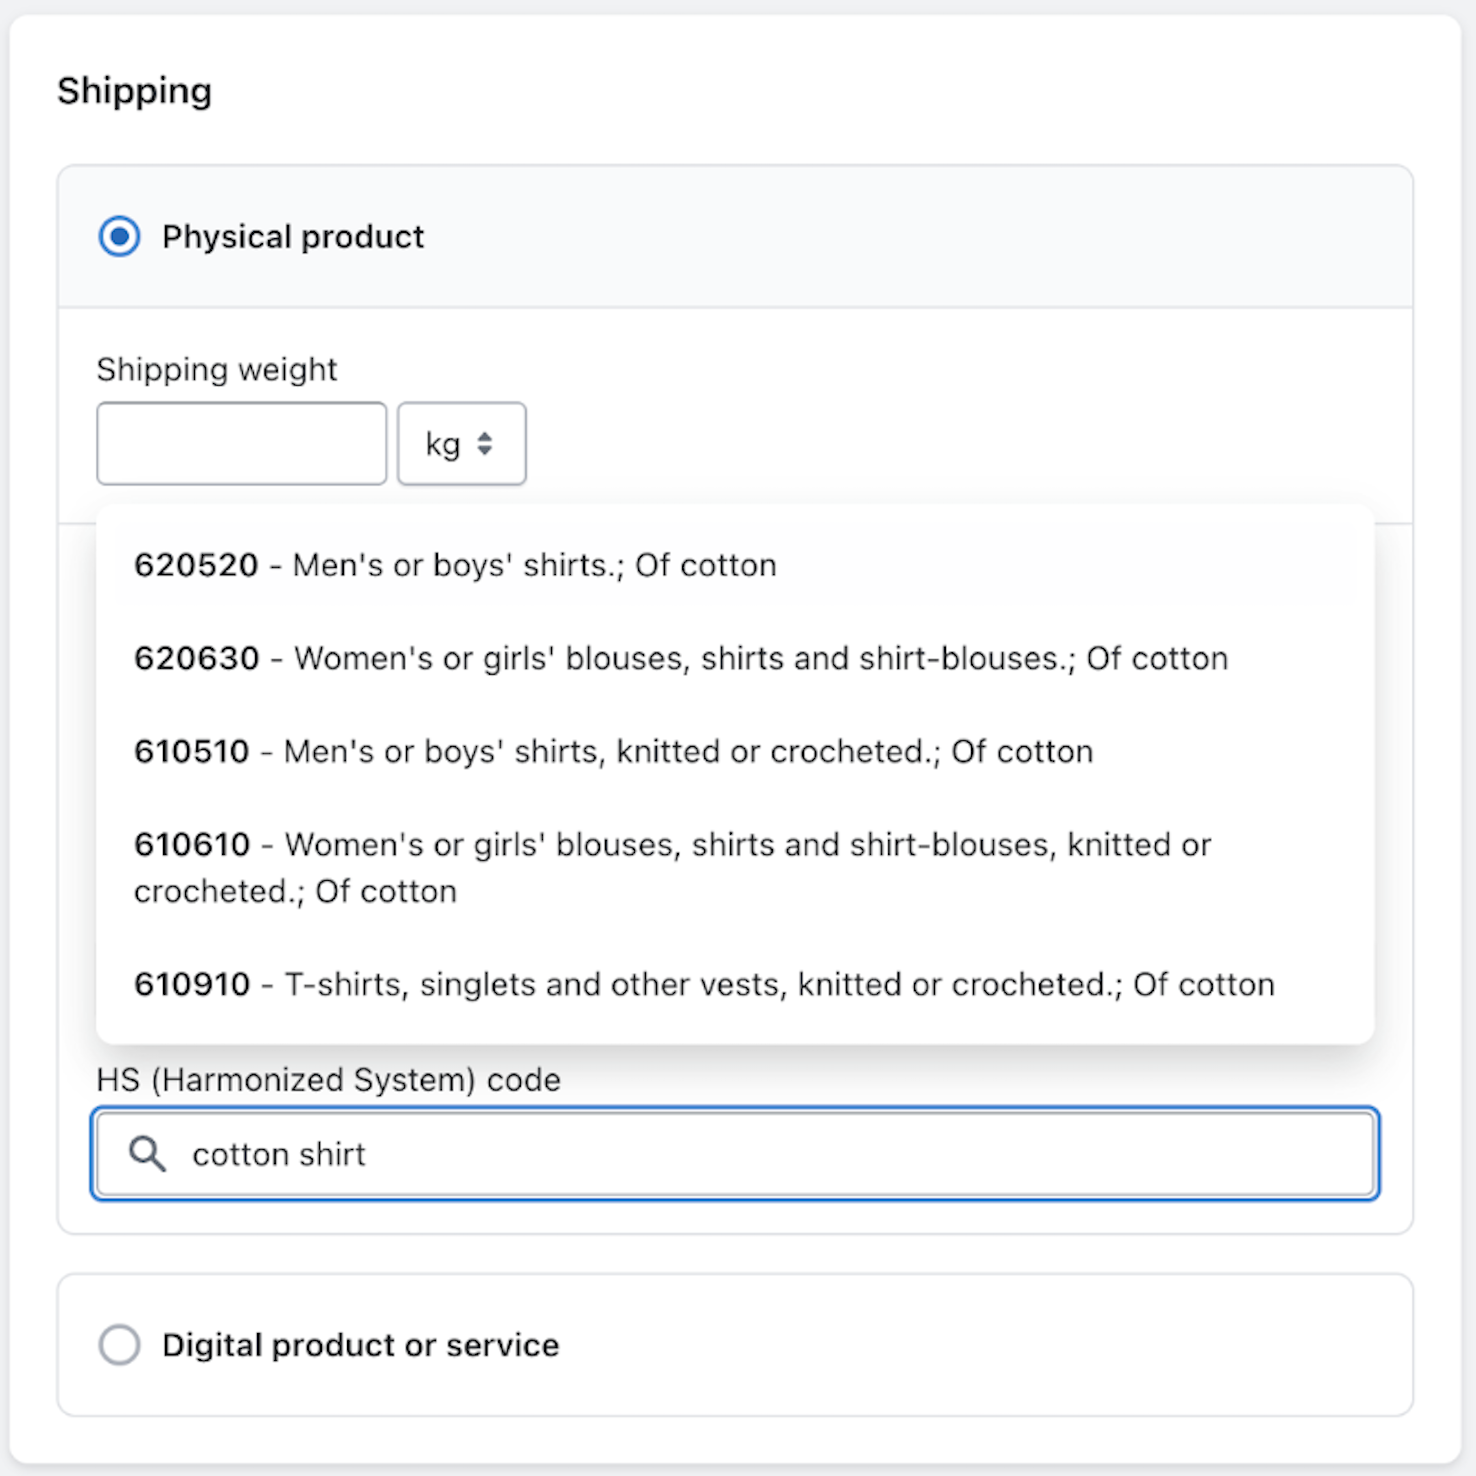
Task: Select 610610 knitted women's blouses option
Action: 672,866
